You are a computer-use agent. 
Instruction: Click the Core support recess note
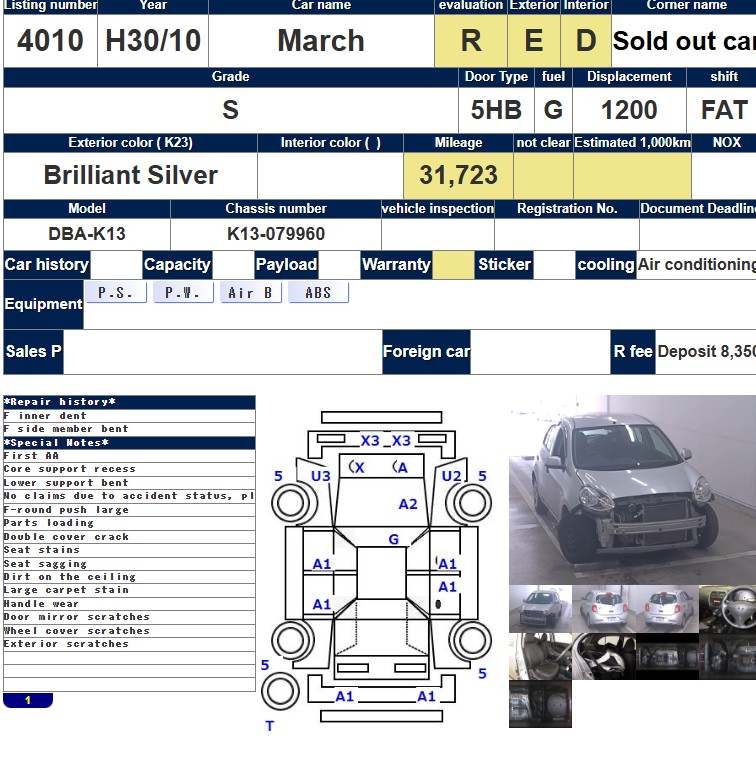tap(129, 469)
